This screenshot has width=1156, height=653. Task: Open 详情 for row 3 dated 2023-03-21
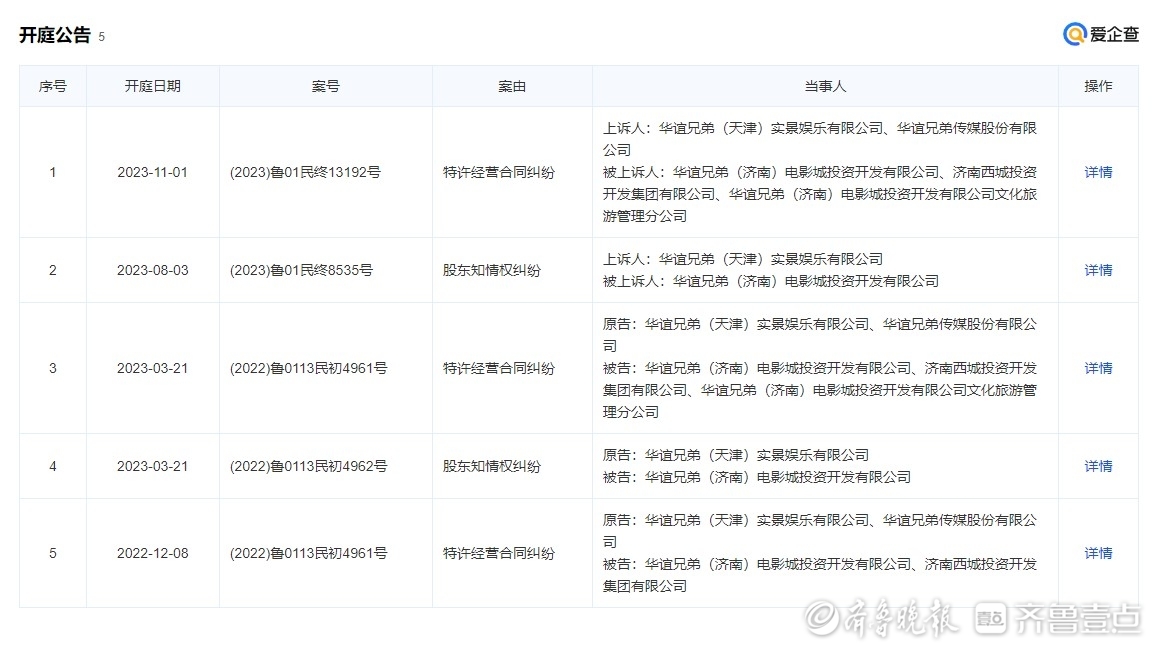click(1098, 368)
